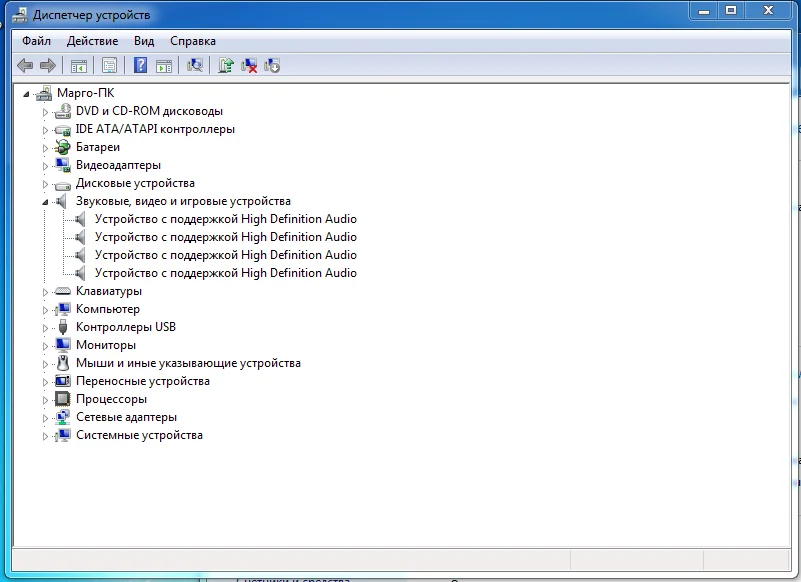This screenshot has width=801, height=582.
Task: Select second High Definition Audio device
Action: 226,237
